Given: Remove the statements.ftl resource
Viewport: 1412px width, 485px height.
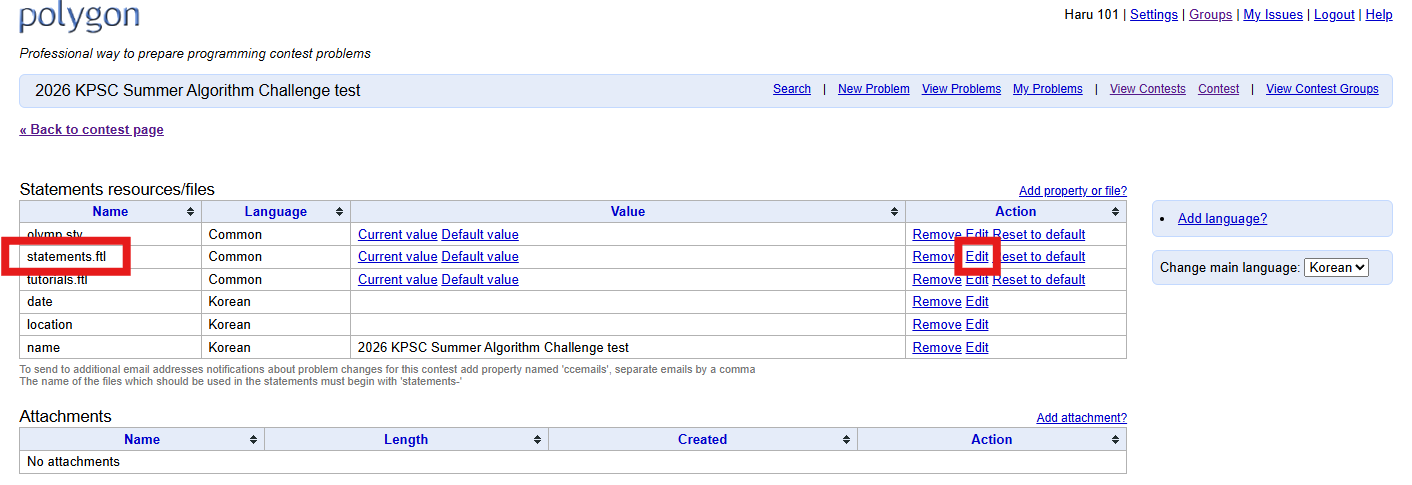Looking at the screenshot, I should (937, 257).
